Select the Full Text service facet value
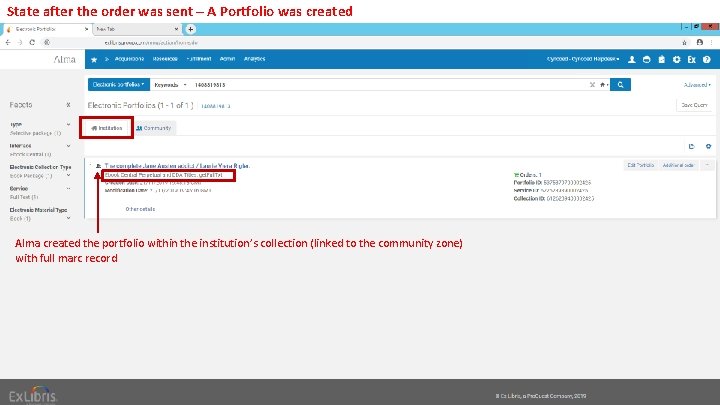720x405 pixels. 24,197
